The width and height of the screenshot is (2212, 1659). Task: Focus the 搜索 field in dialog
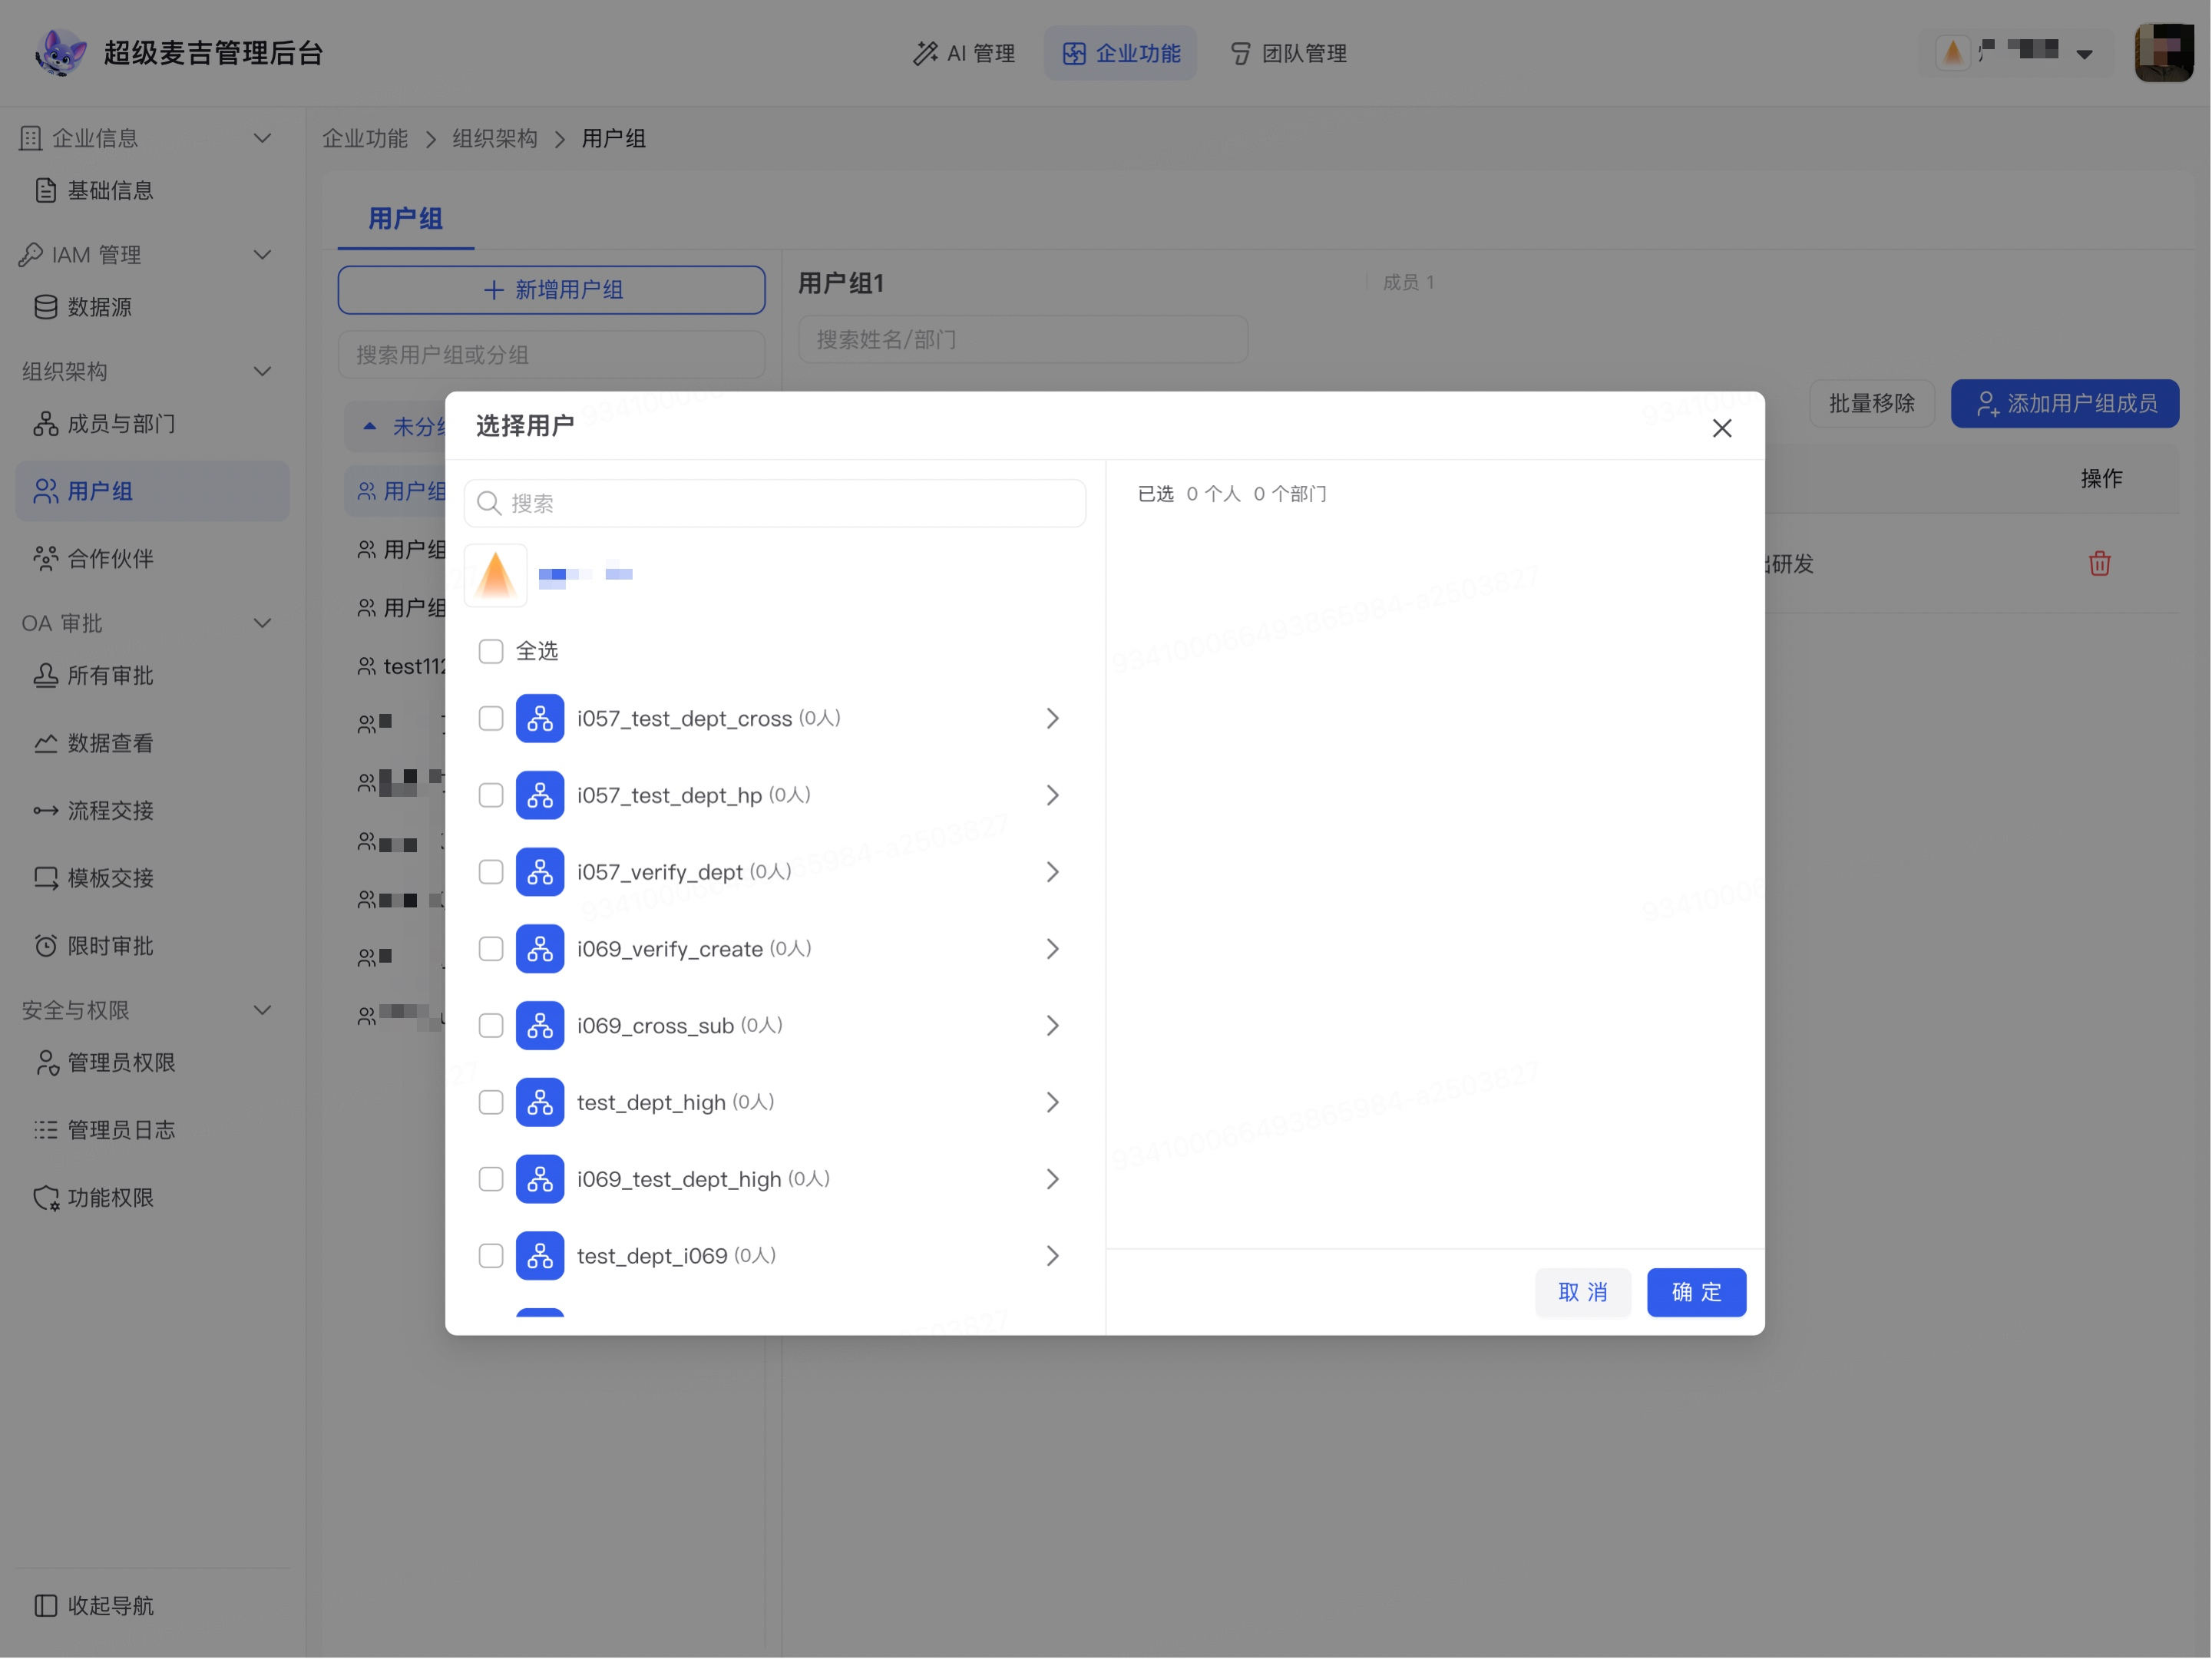tap(775, 503)
